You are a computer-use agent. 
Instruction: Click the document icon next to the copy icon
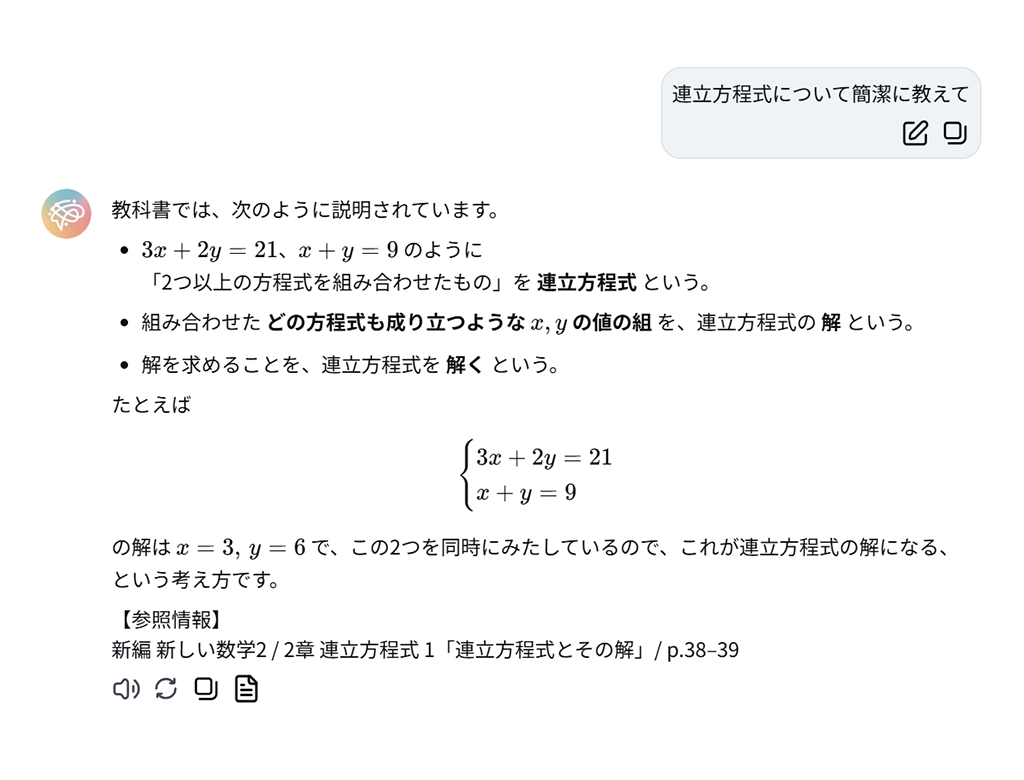(x=244, y=689)
